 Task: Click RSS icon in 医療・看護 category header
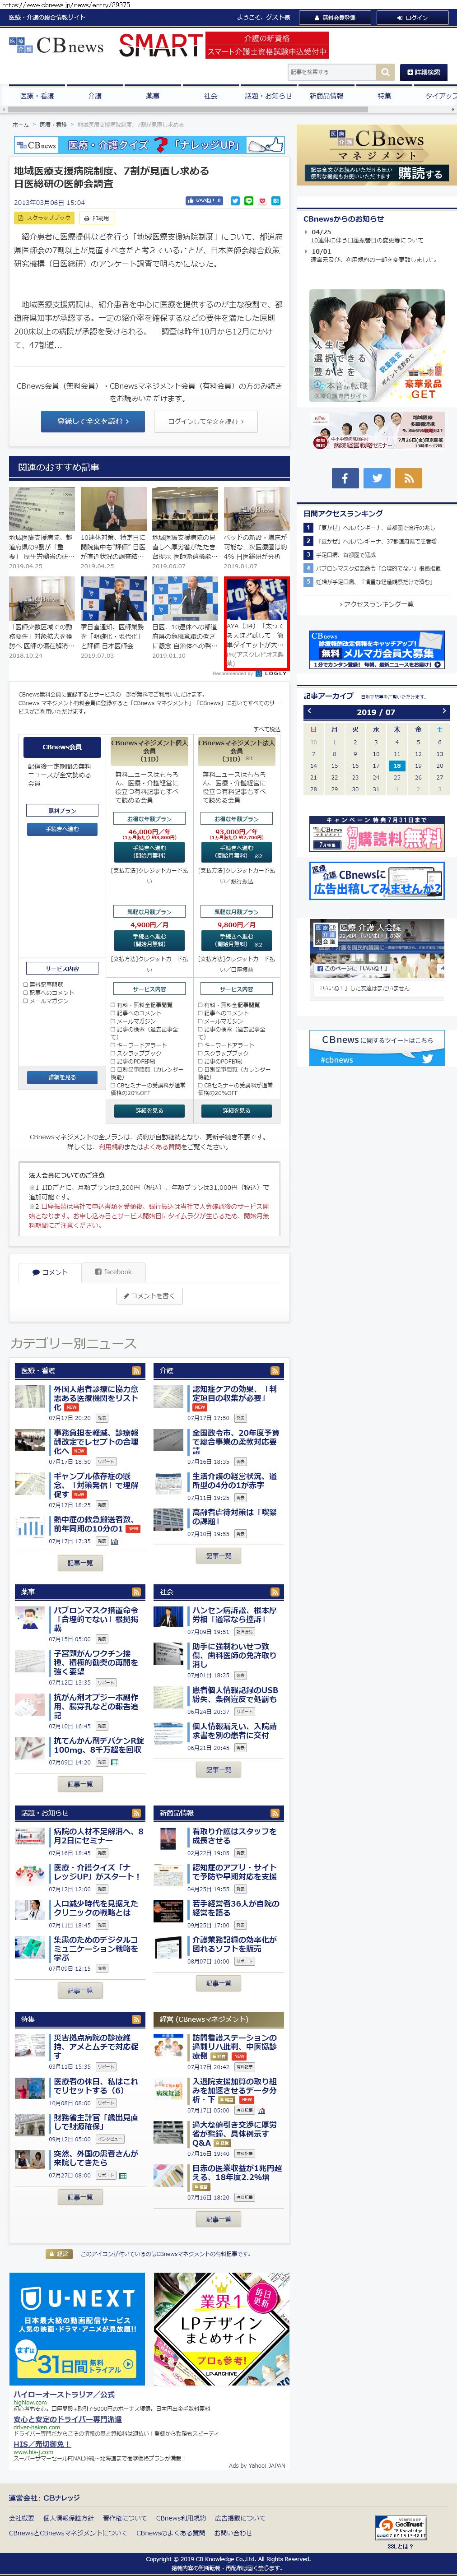(136, 1371)
